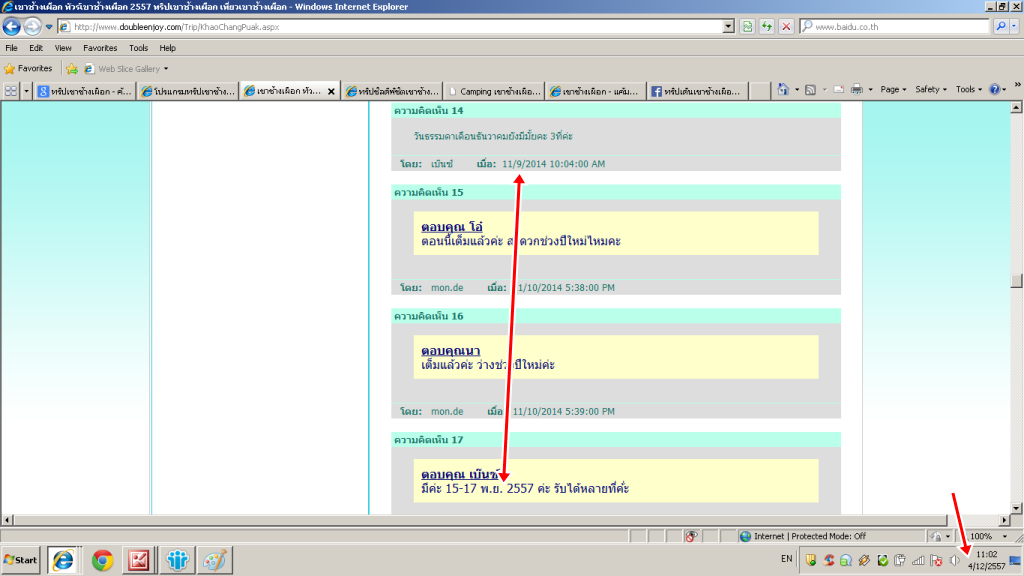Open the Favorites menu in menu bar

pos(100,48)
